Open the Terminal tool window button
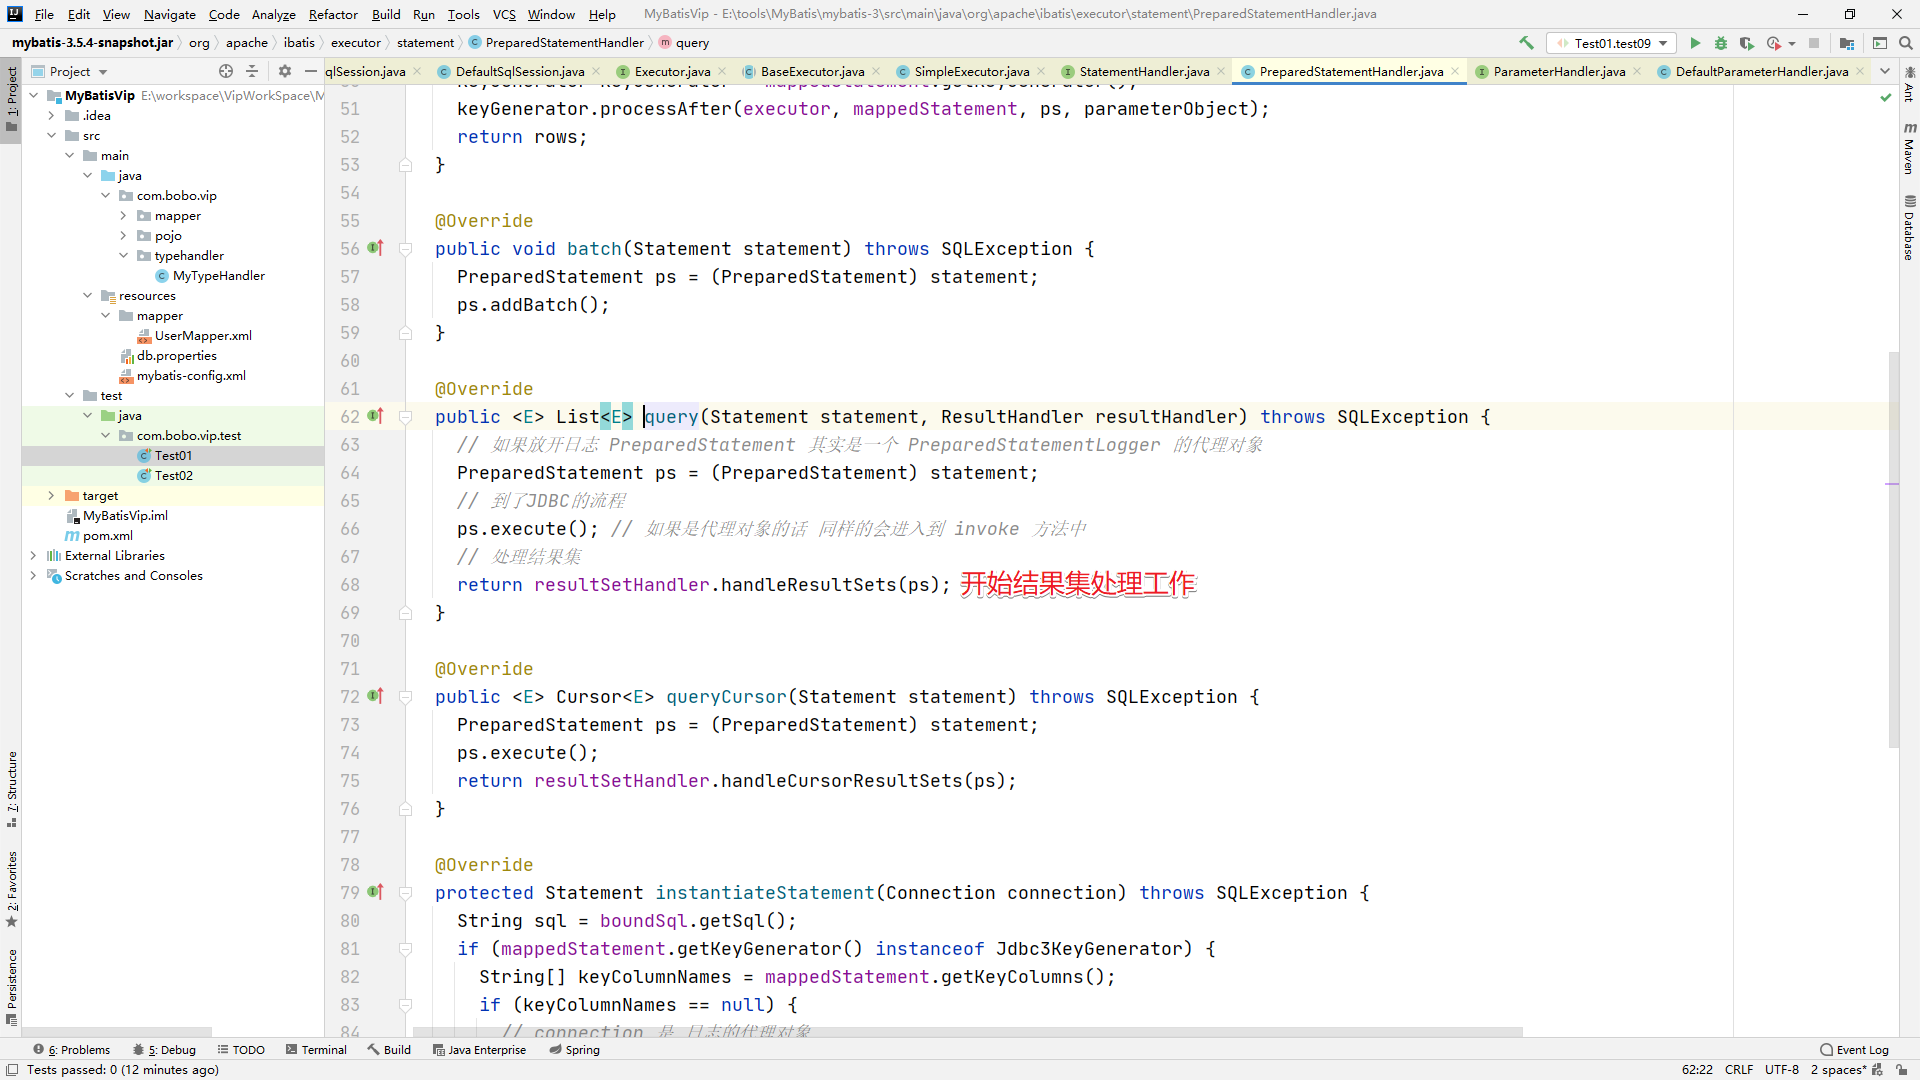Viewport: 1920px width, 1080px height. [x=316, y=1049]
